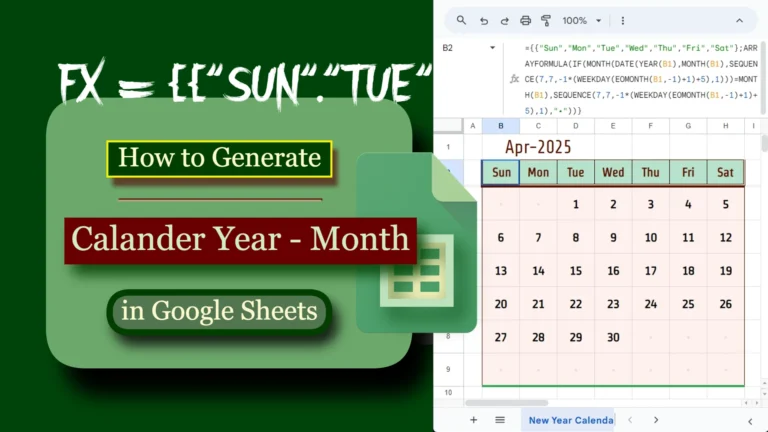
Task: Click the fx function icon
Action: point(514,79)
